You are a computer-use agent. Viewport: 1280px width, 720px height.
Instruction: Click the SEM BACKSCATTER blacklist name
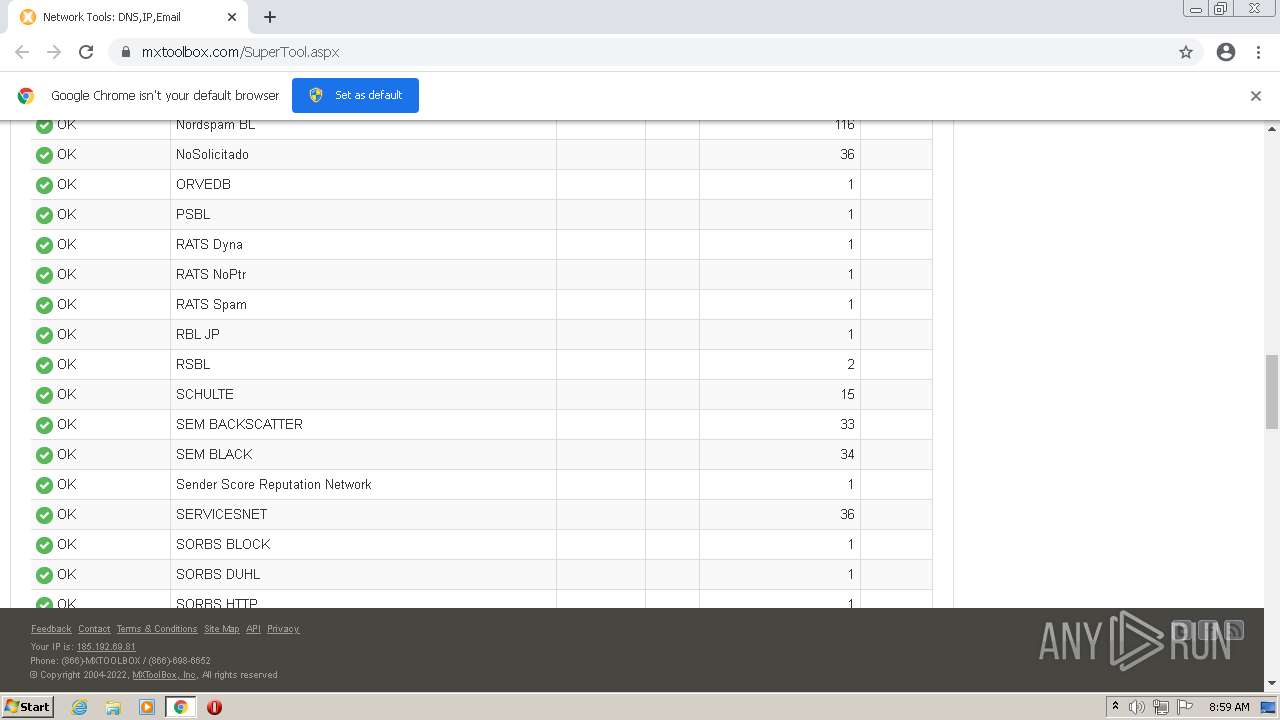point(239,425)
